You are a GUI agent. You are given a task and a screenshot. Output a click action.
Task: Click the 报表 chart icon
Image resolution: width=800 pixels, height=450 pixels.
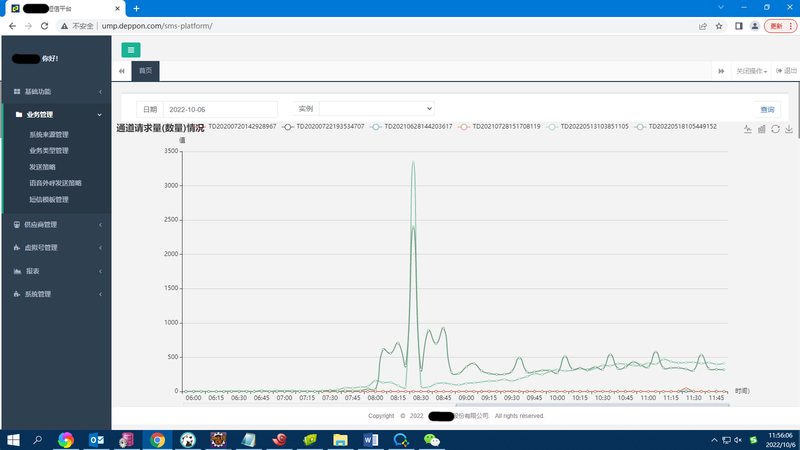[x=17, y=271]
